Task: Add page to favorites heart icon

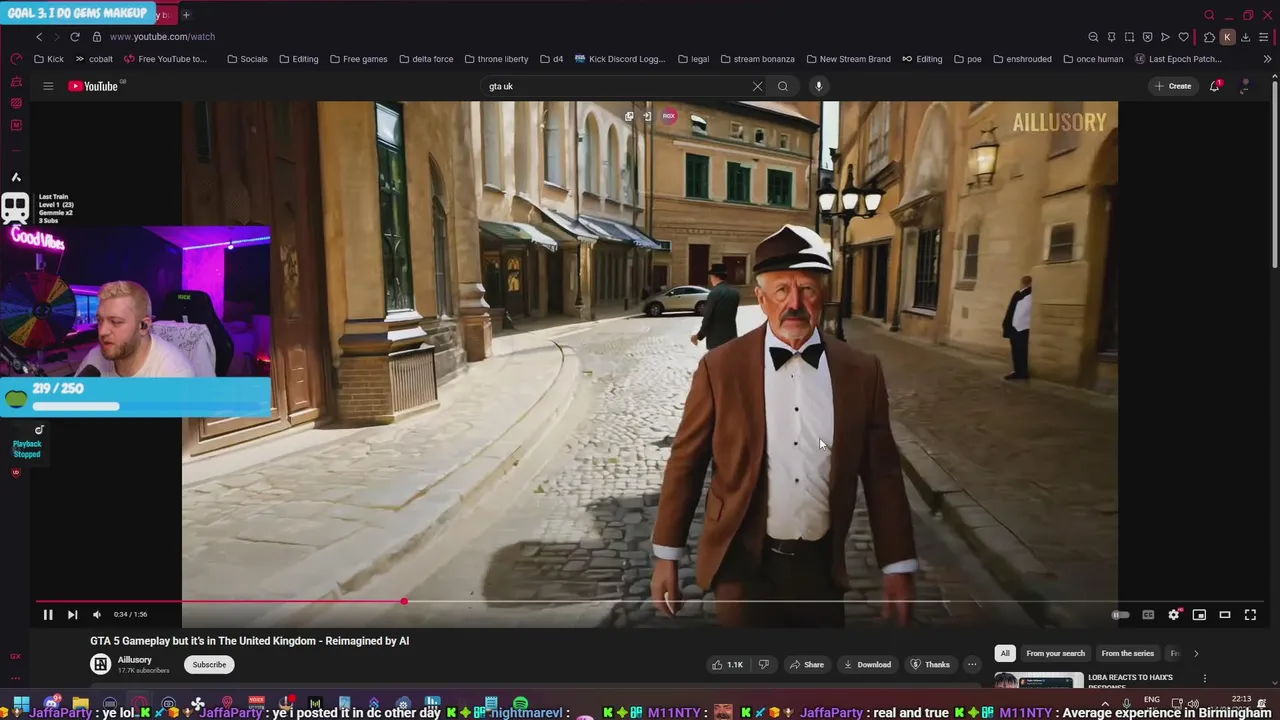Action: click(x=1183, y=37)
